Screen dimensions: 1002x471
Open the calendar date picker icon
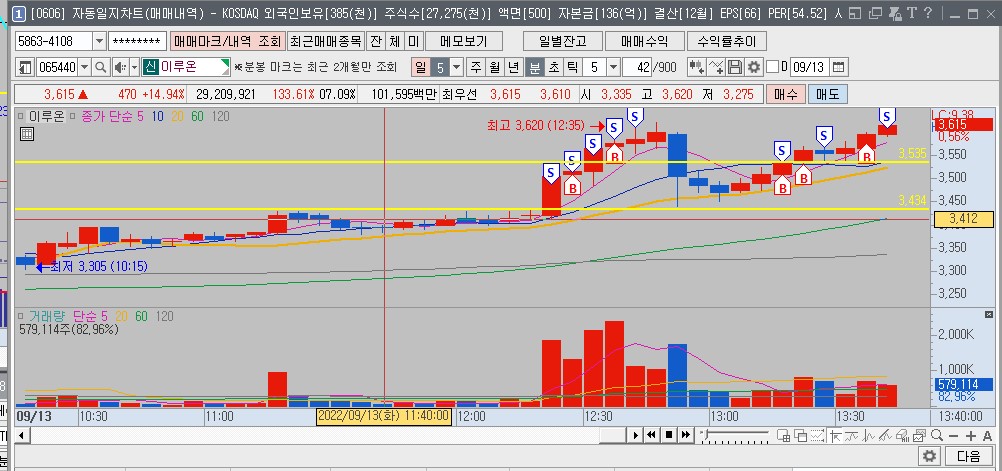click(x=838, y=67)
